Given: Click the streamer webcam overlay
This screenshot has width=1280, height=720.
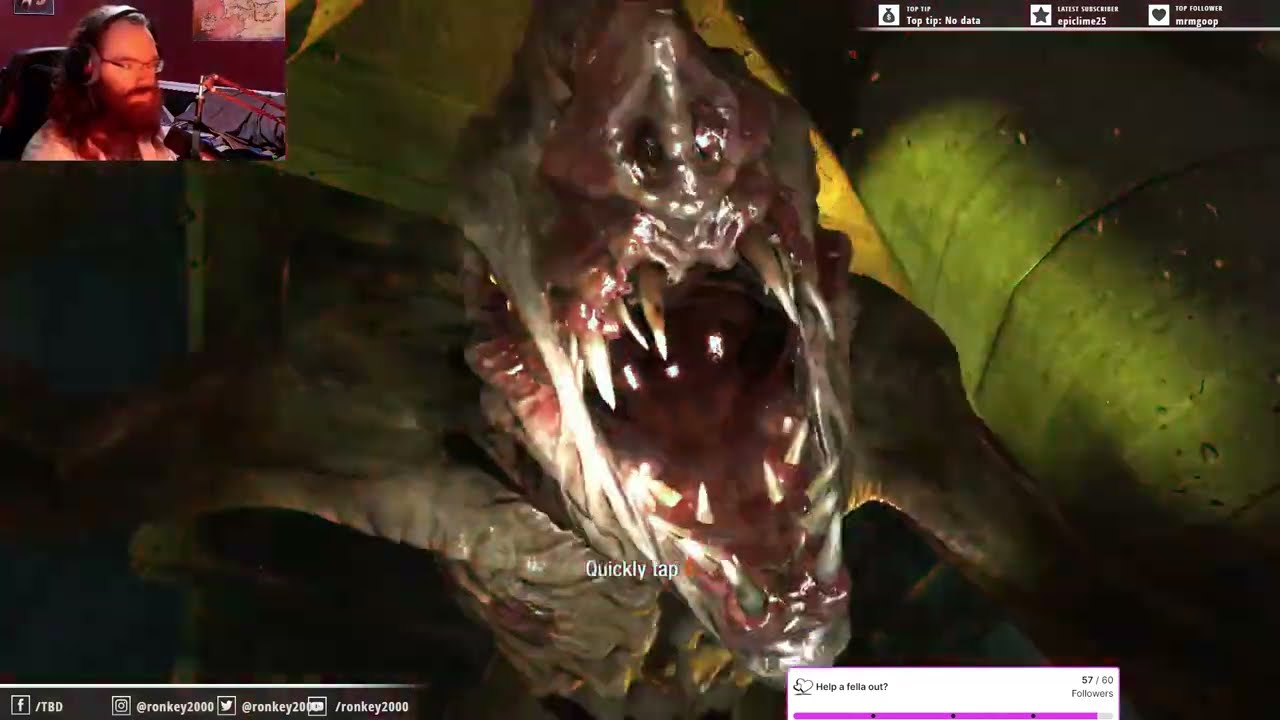Looking at the screenshot, I should click(x=143, y=80).
